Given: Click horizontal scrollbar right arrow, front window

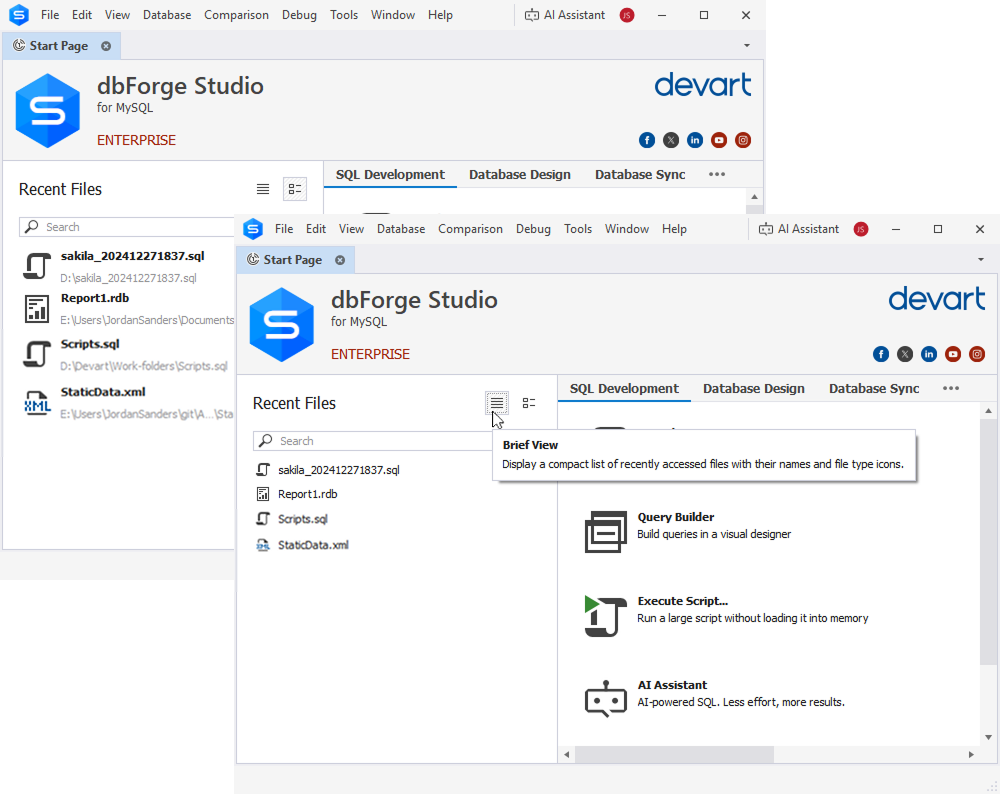Looking at the screenshot, I should 971,754.
